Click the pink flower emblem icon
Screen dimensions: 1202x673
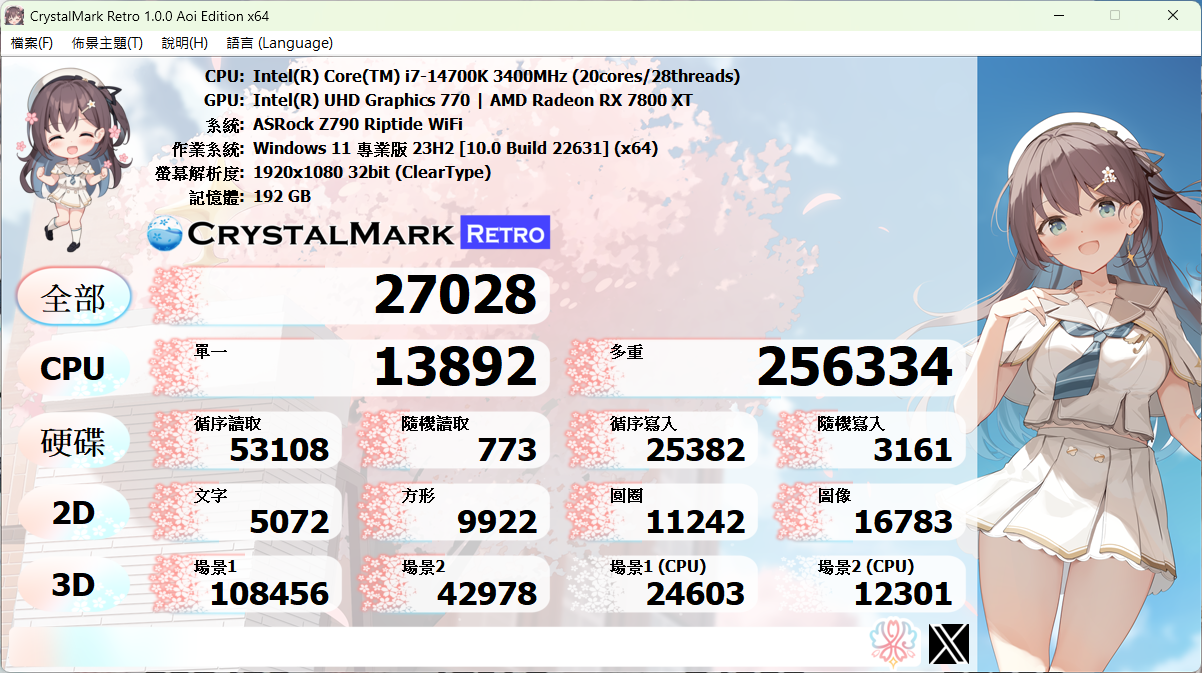point(892,644)
